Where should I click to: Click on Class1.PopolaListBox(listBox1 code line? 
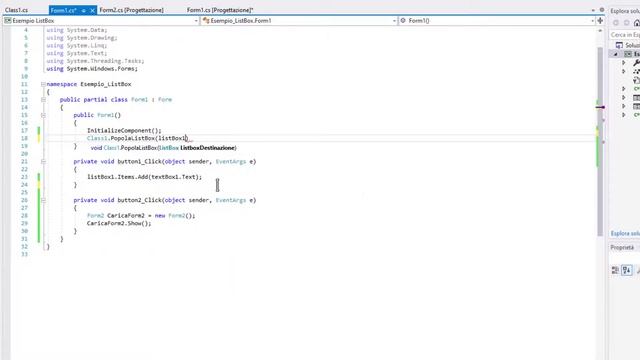pyautogui.click(x=137, y=138)
